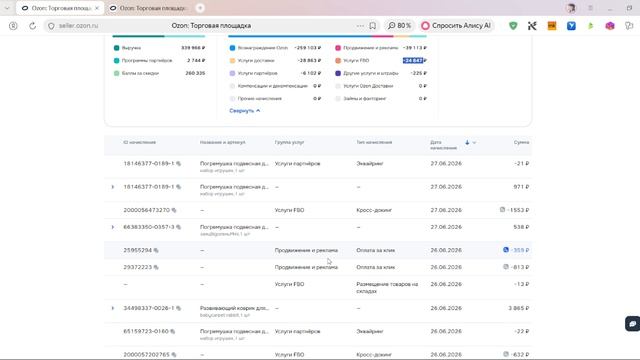Image resolution: width=640 pixels, height=360 pixels.
Task: Open the green shield extension
Action: pyautogui.click(x=513, y=26)
